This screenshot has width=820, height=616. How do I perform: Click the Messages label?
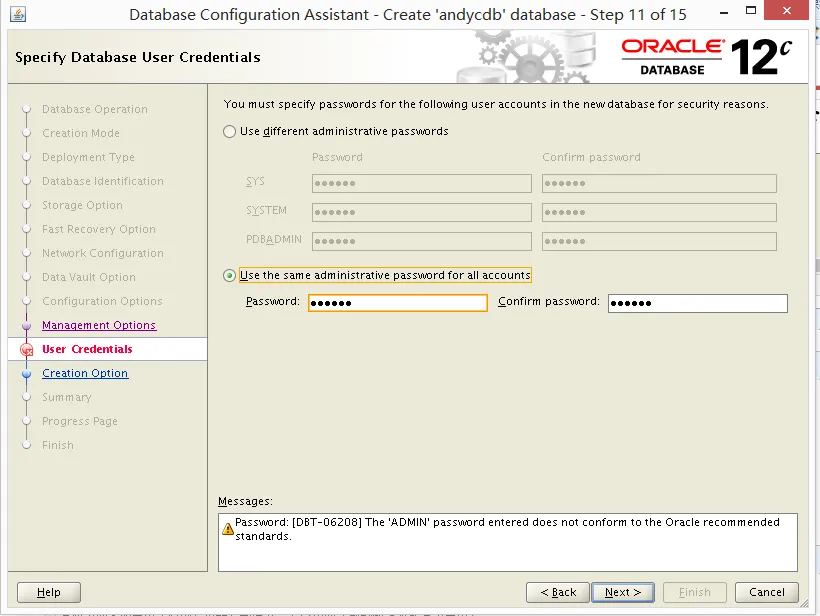tap(245, 501)
